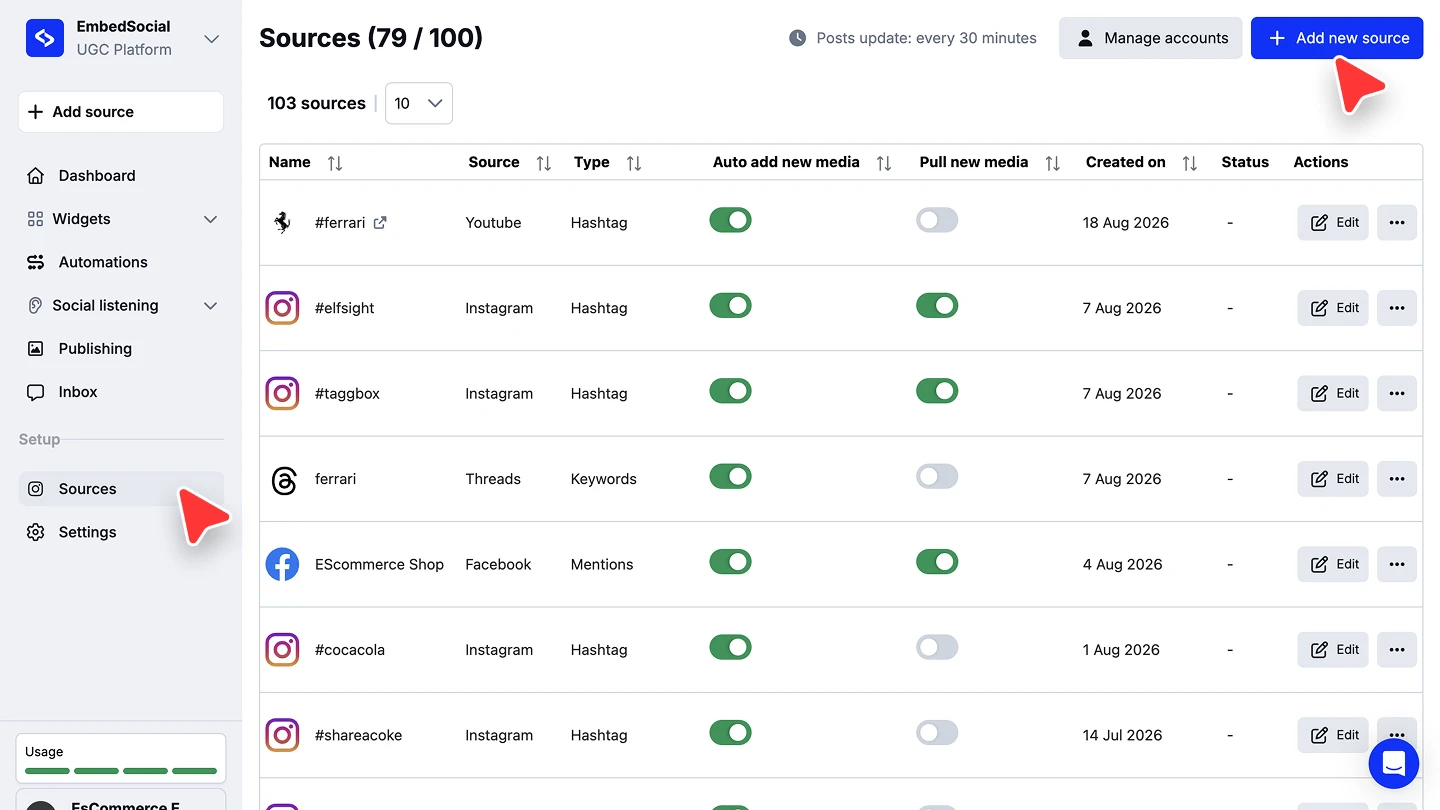This screenshot has height=810, width=1440.
Task: Disable Auto add new media for #ferrari
Action: (x=730, y=220)
